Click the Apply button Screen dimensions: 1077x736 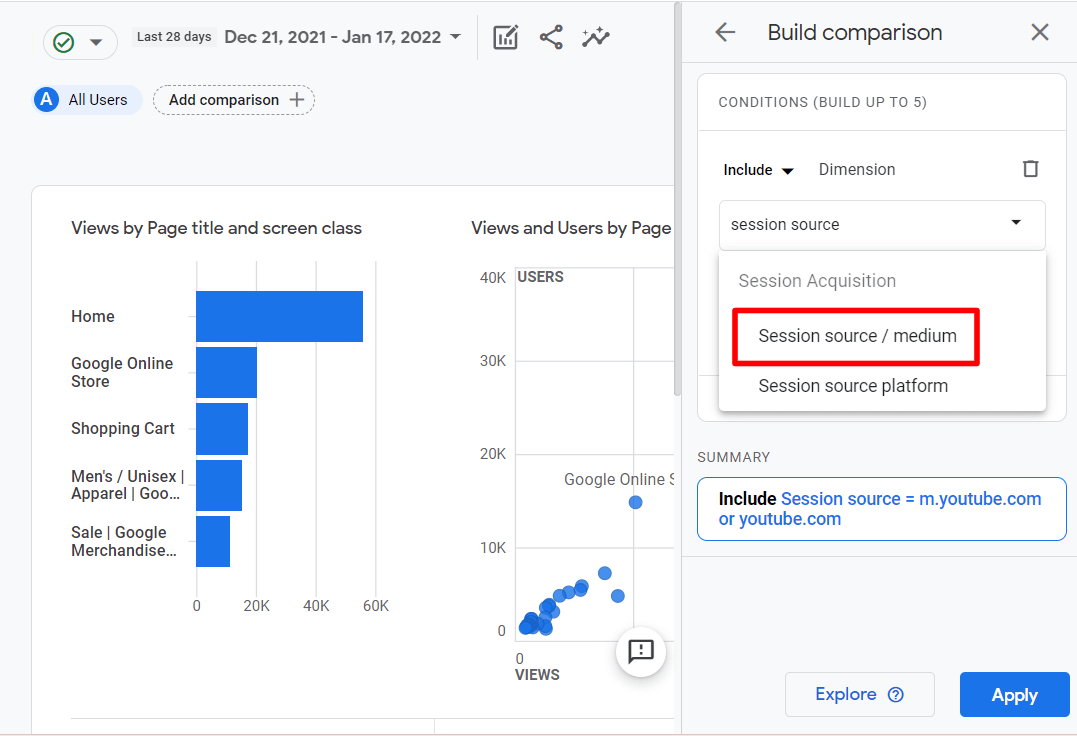[1014, 695]
